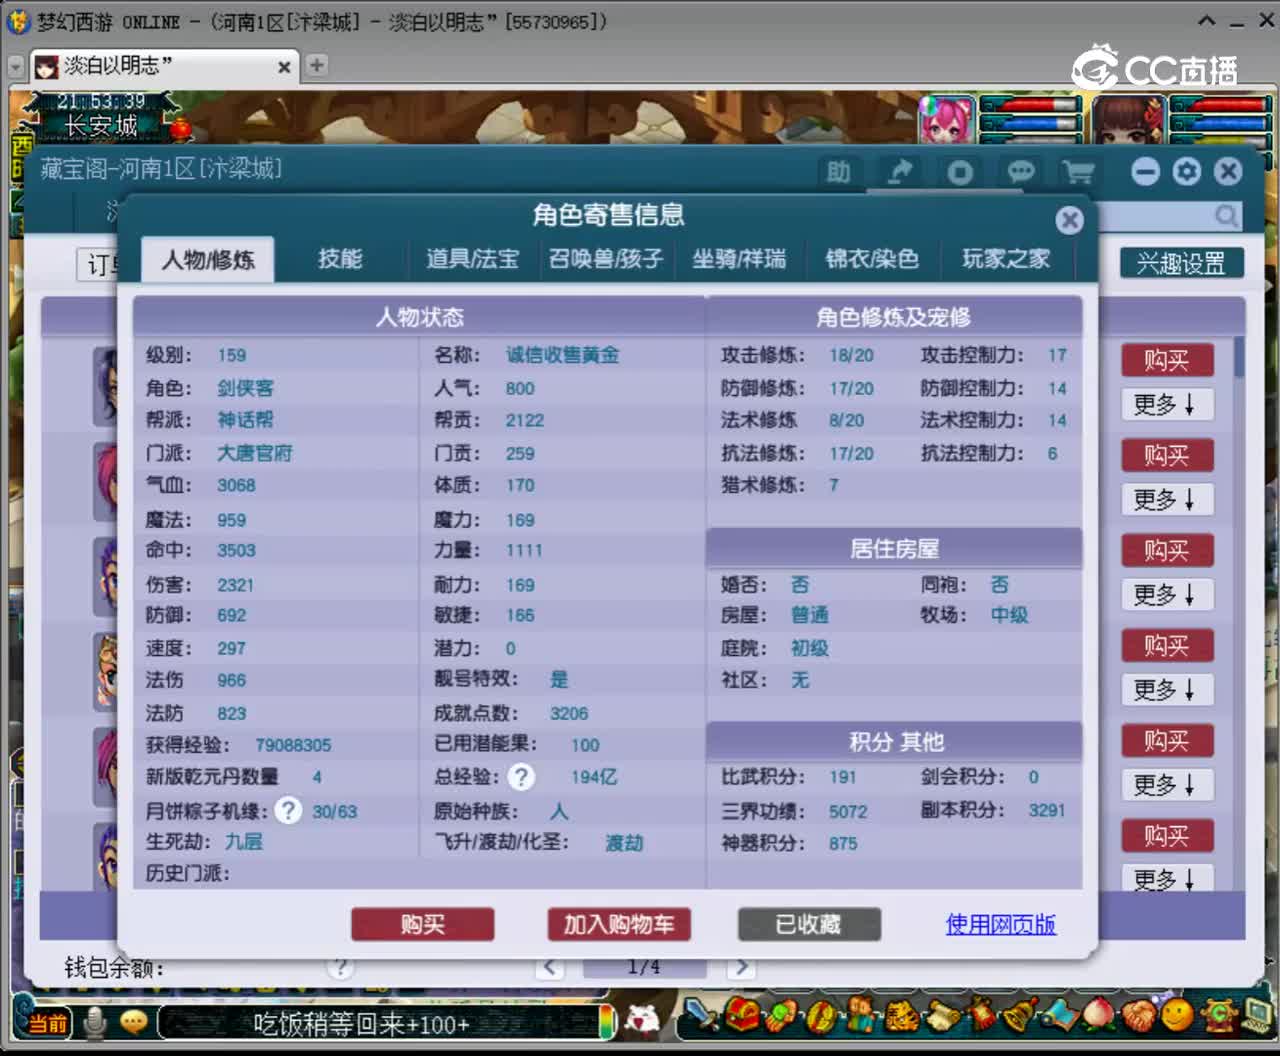Image resolution: width=1280 pixels, height=1056 pixels.
Task: Click the 长安城 location label
Action: click(101, 126)
